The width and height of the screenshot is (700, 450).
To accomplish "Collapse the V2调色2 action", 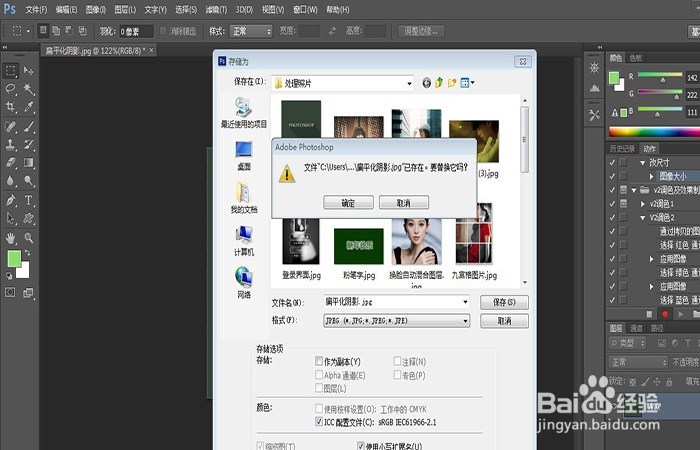I will tap(642, 217).
